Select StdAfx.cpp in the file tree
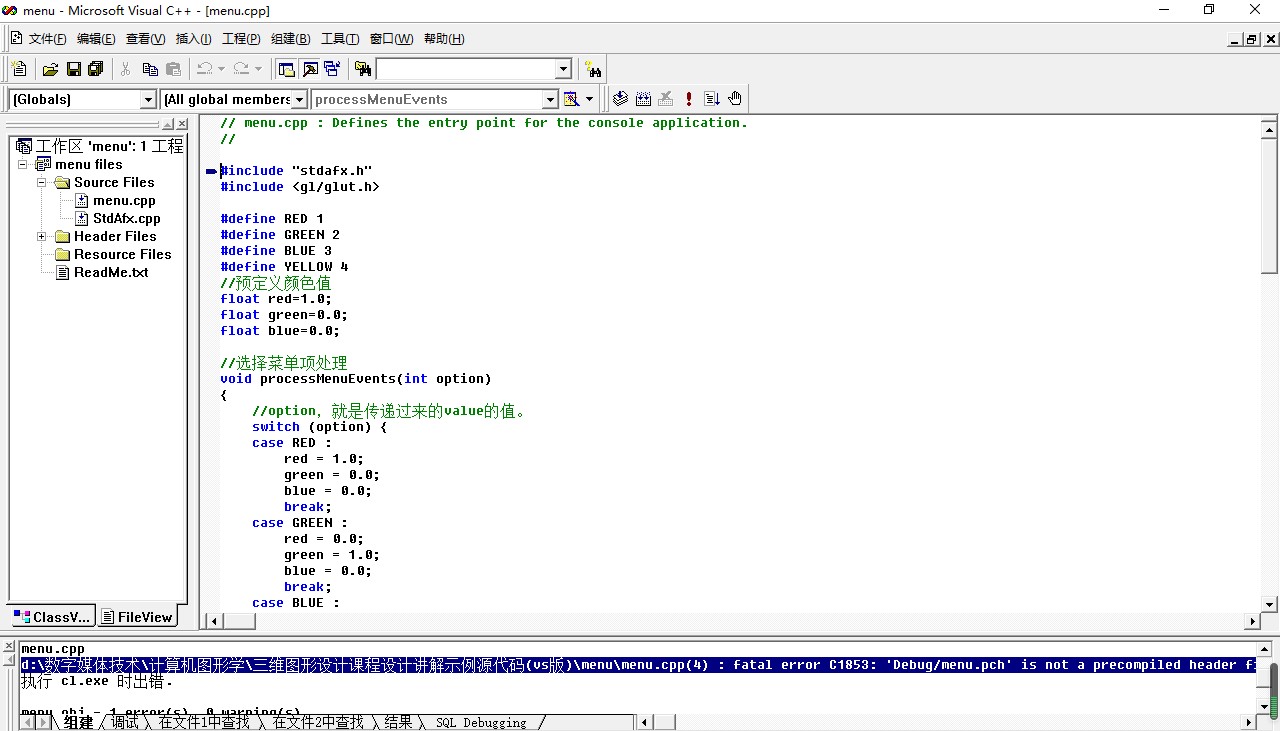 (127, 219)
